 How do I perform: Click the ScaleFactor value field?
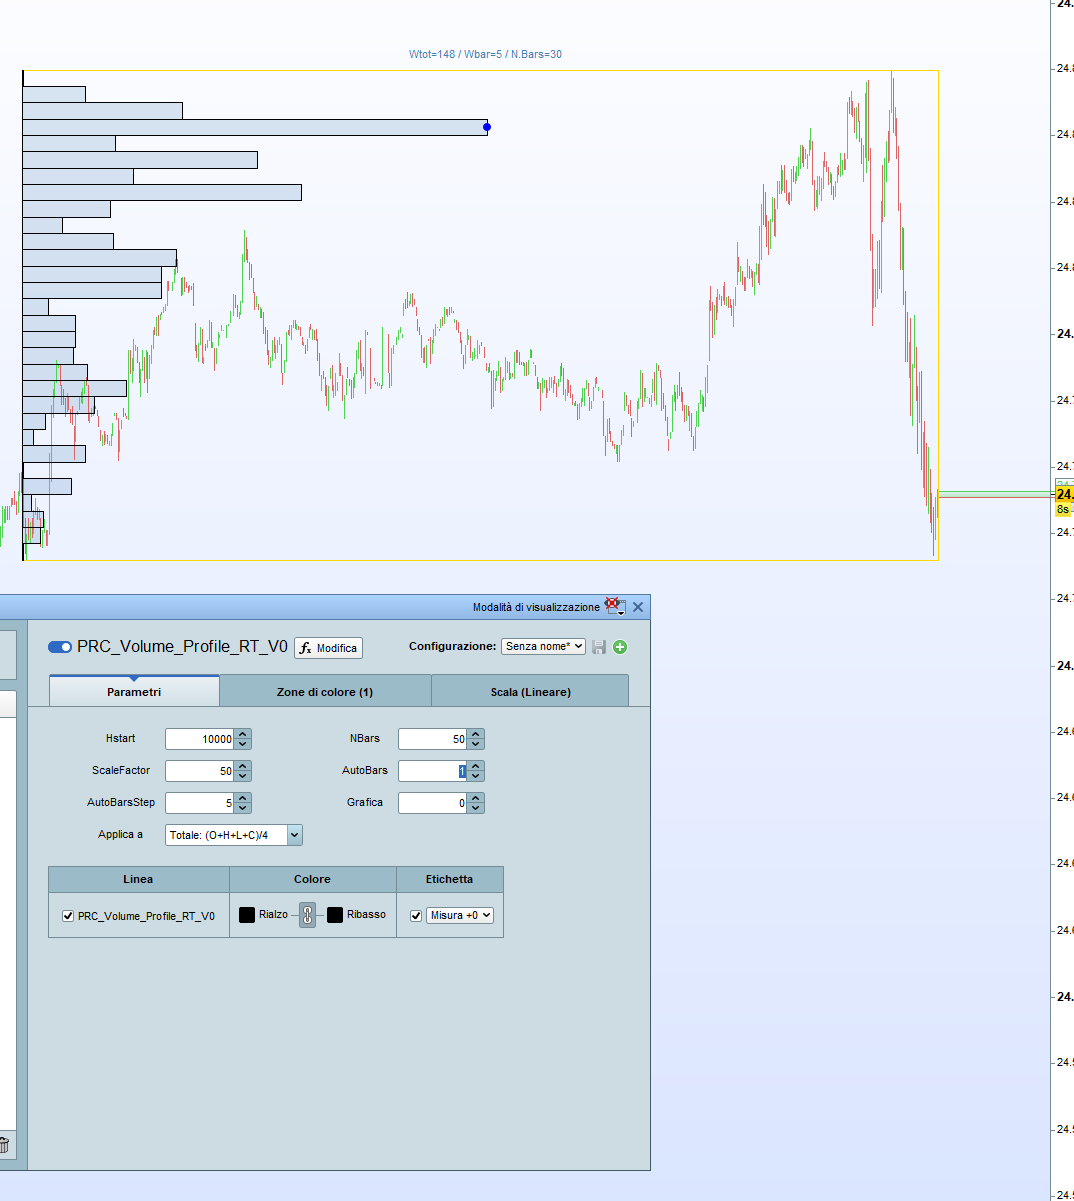[x=200, y=771]
